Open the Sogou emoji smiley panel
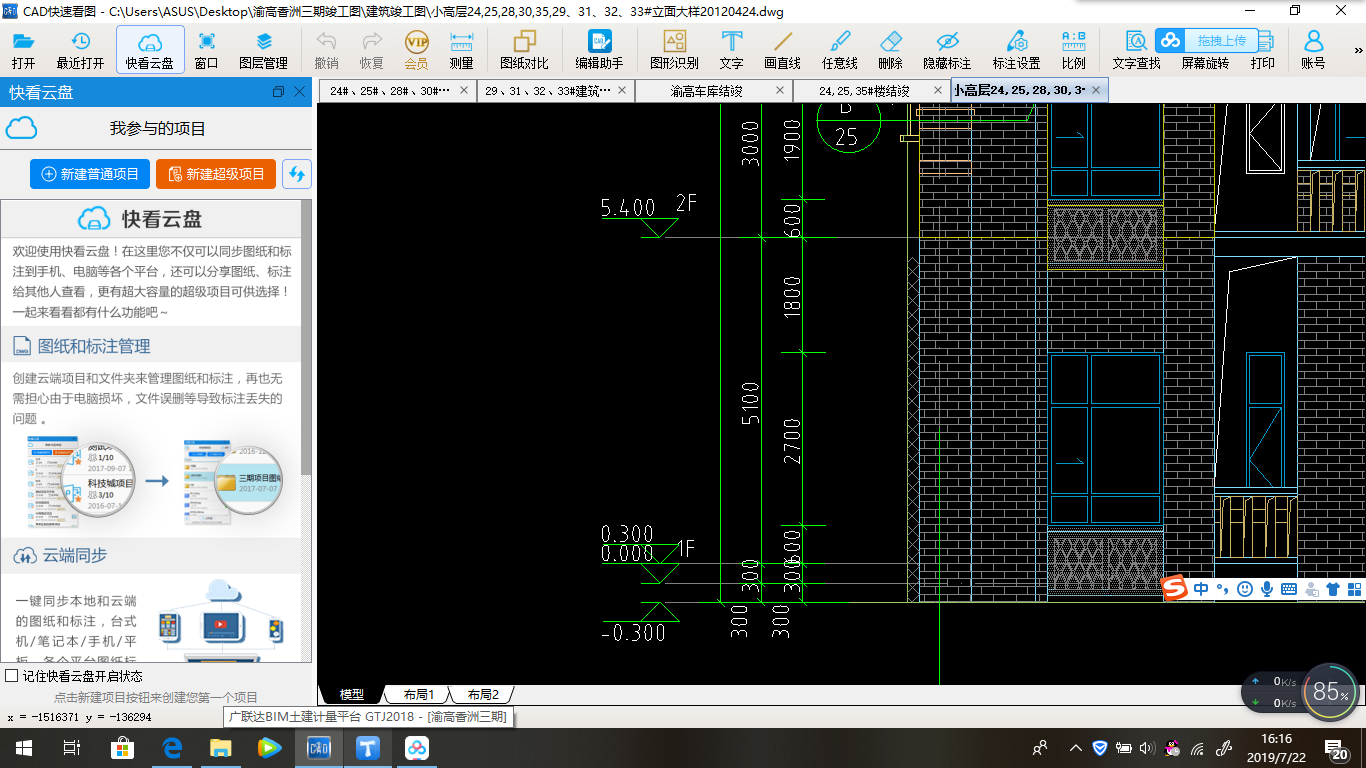Viewport: 1366px width, 768px height. coord(1244,589)
